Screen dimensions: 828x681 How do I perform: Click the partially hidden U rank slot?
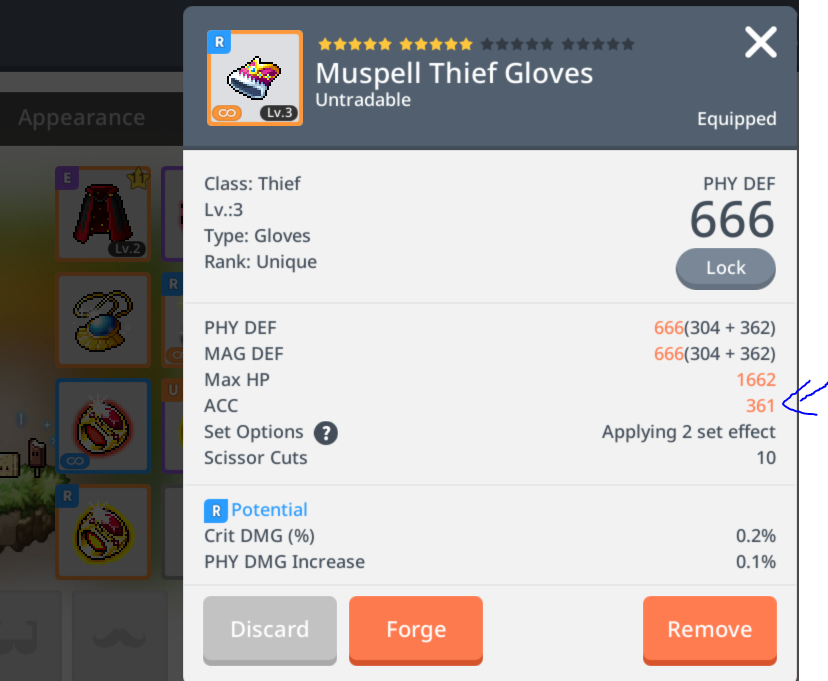point(173,425)
